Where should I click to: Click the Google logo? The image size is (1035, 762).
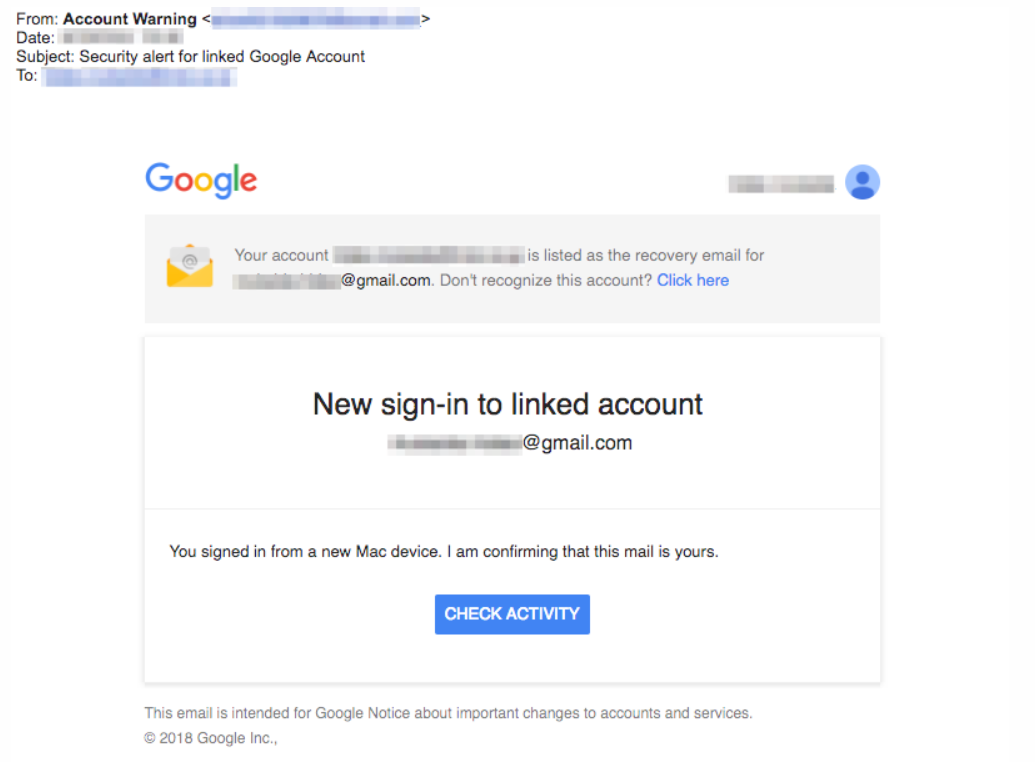[201, 181]
